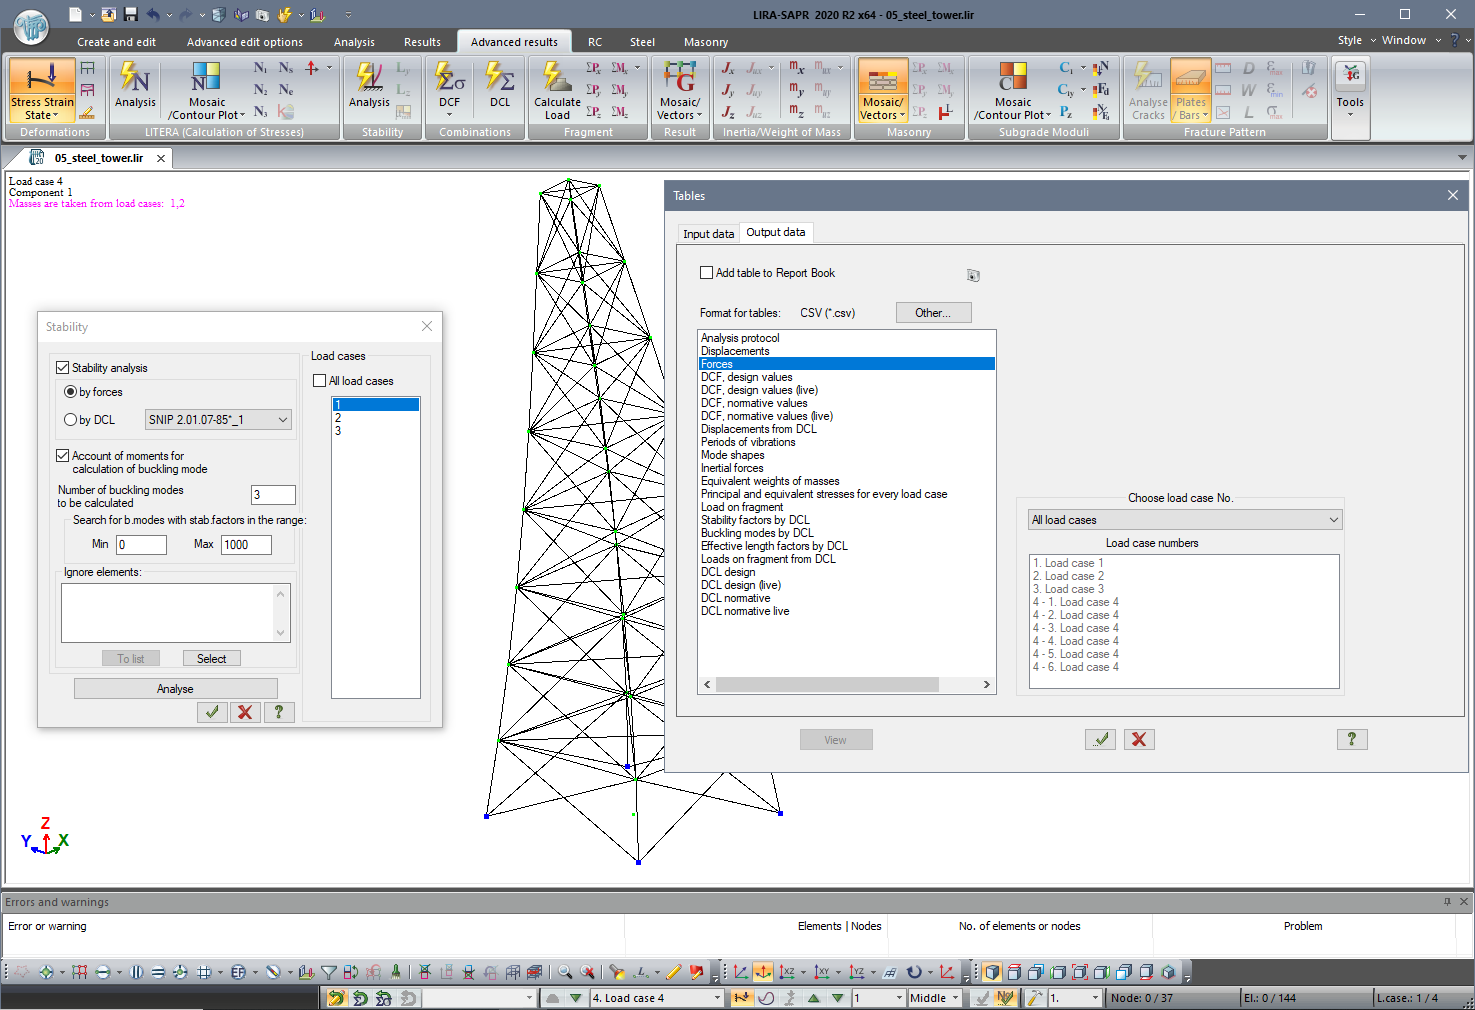The image size is (1475, 1010).
Task: Click the DCF combinations icon
Action: (x=449, y=80)
